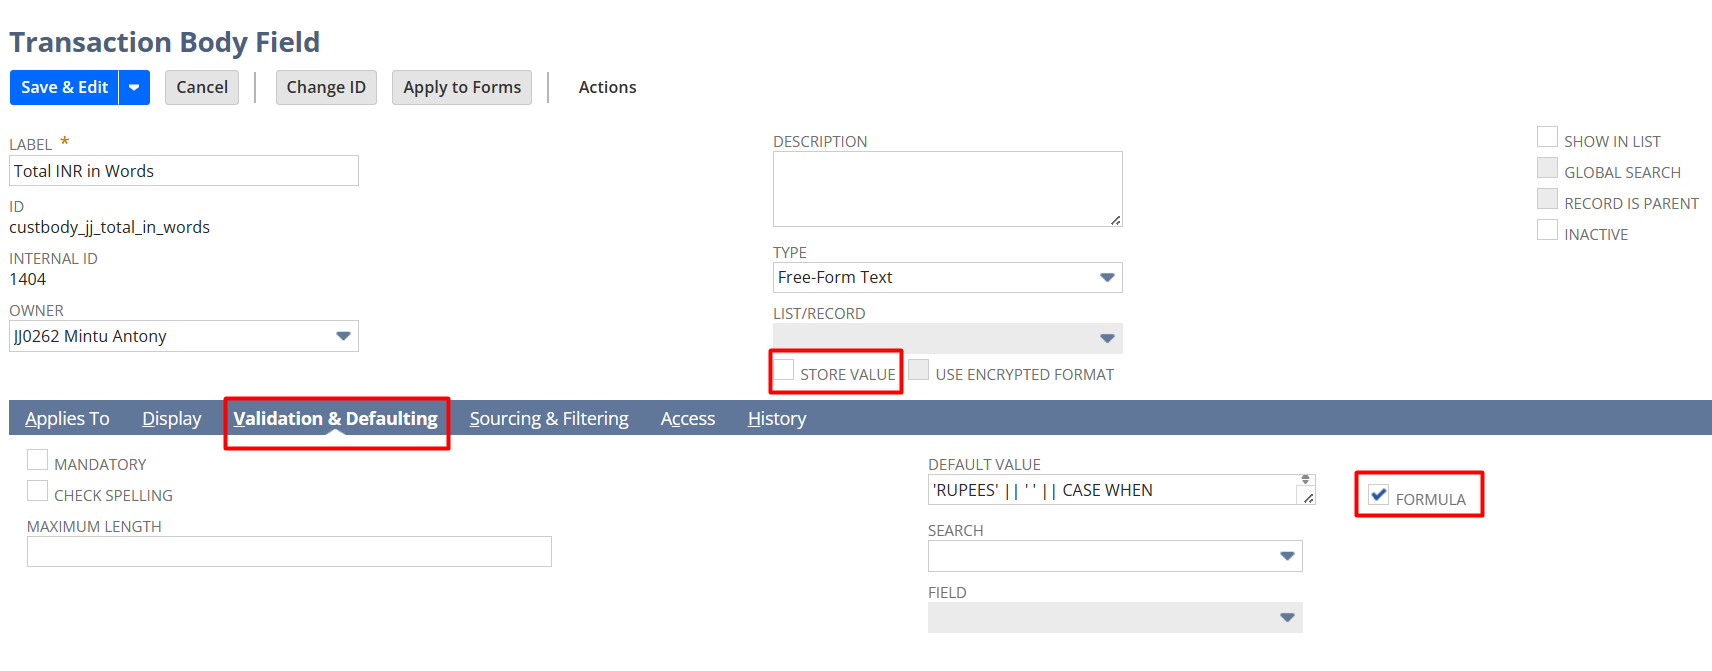Mark the field as Inactive

pyautogui.click(x=1547, y=231)
